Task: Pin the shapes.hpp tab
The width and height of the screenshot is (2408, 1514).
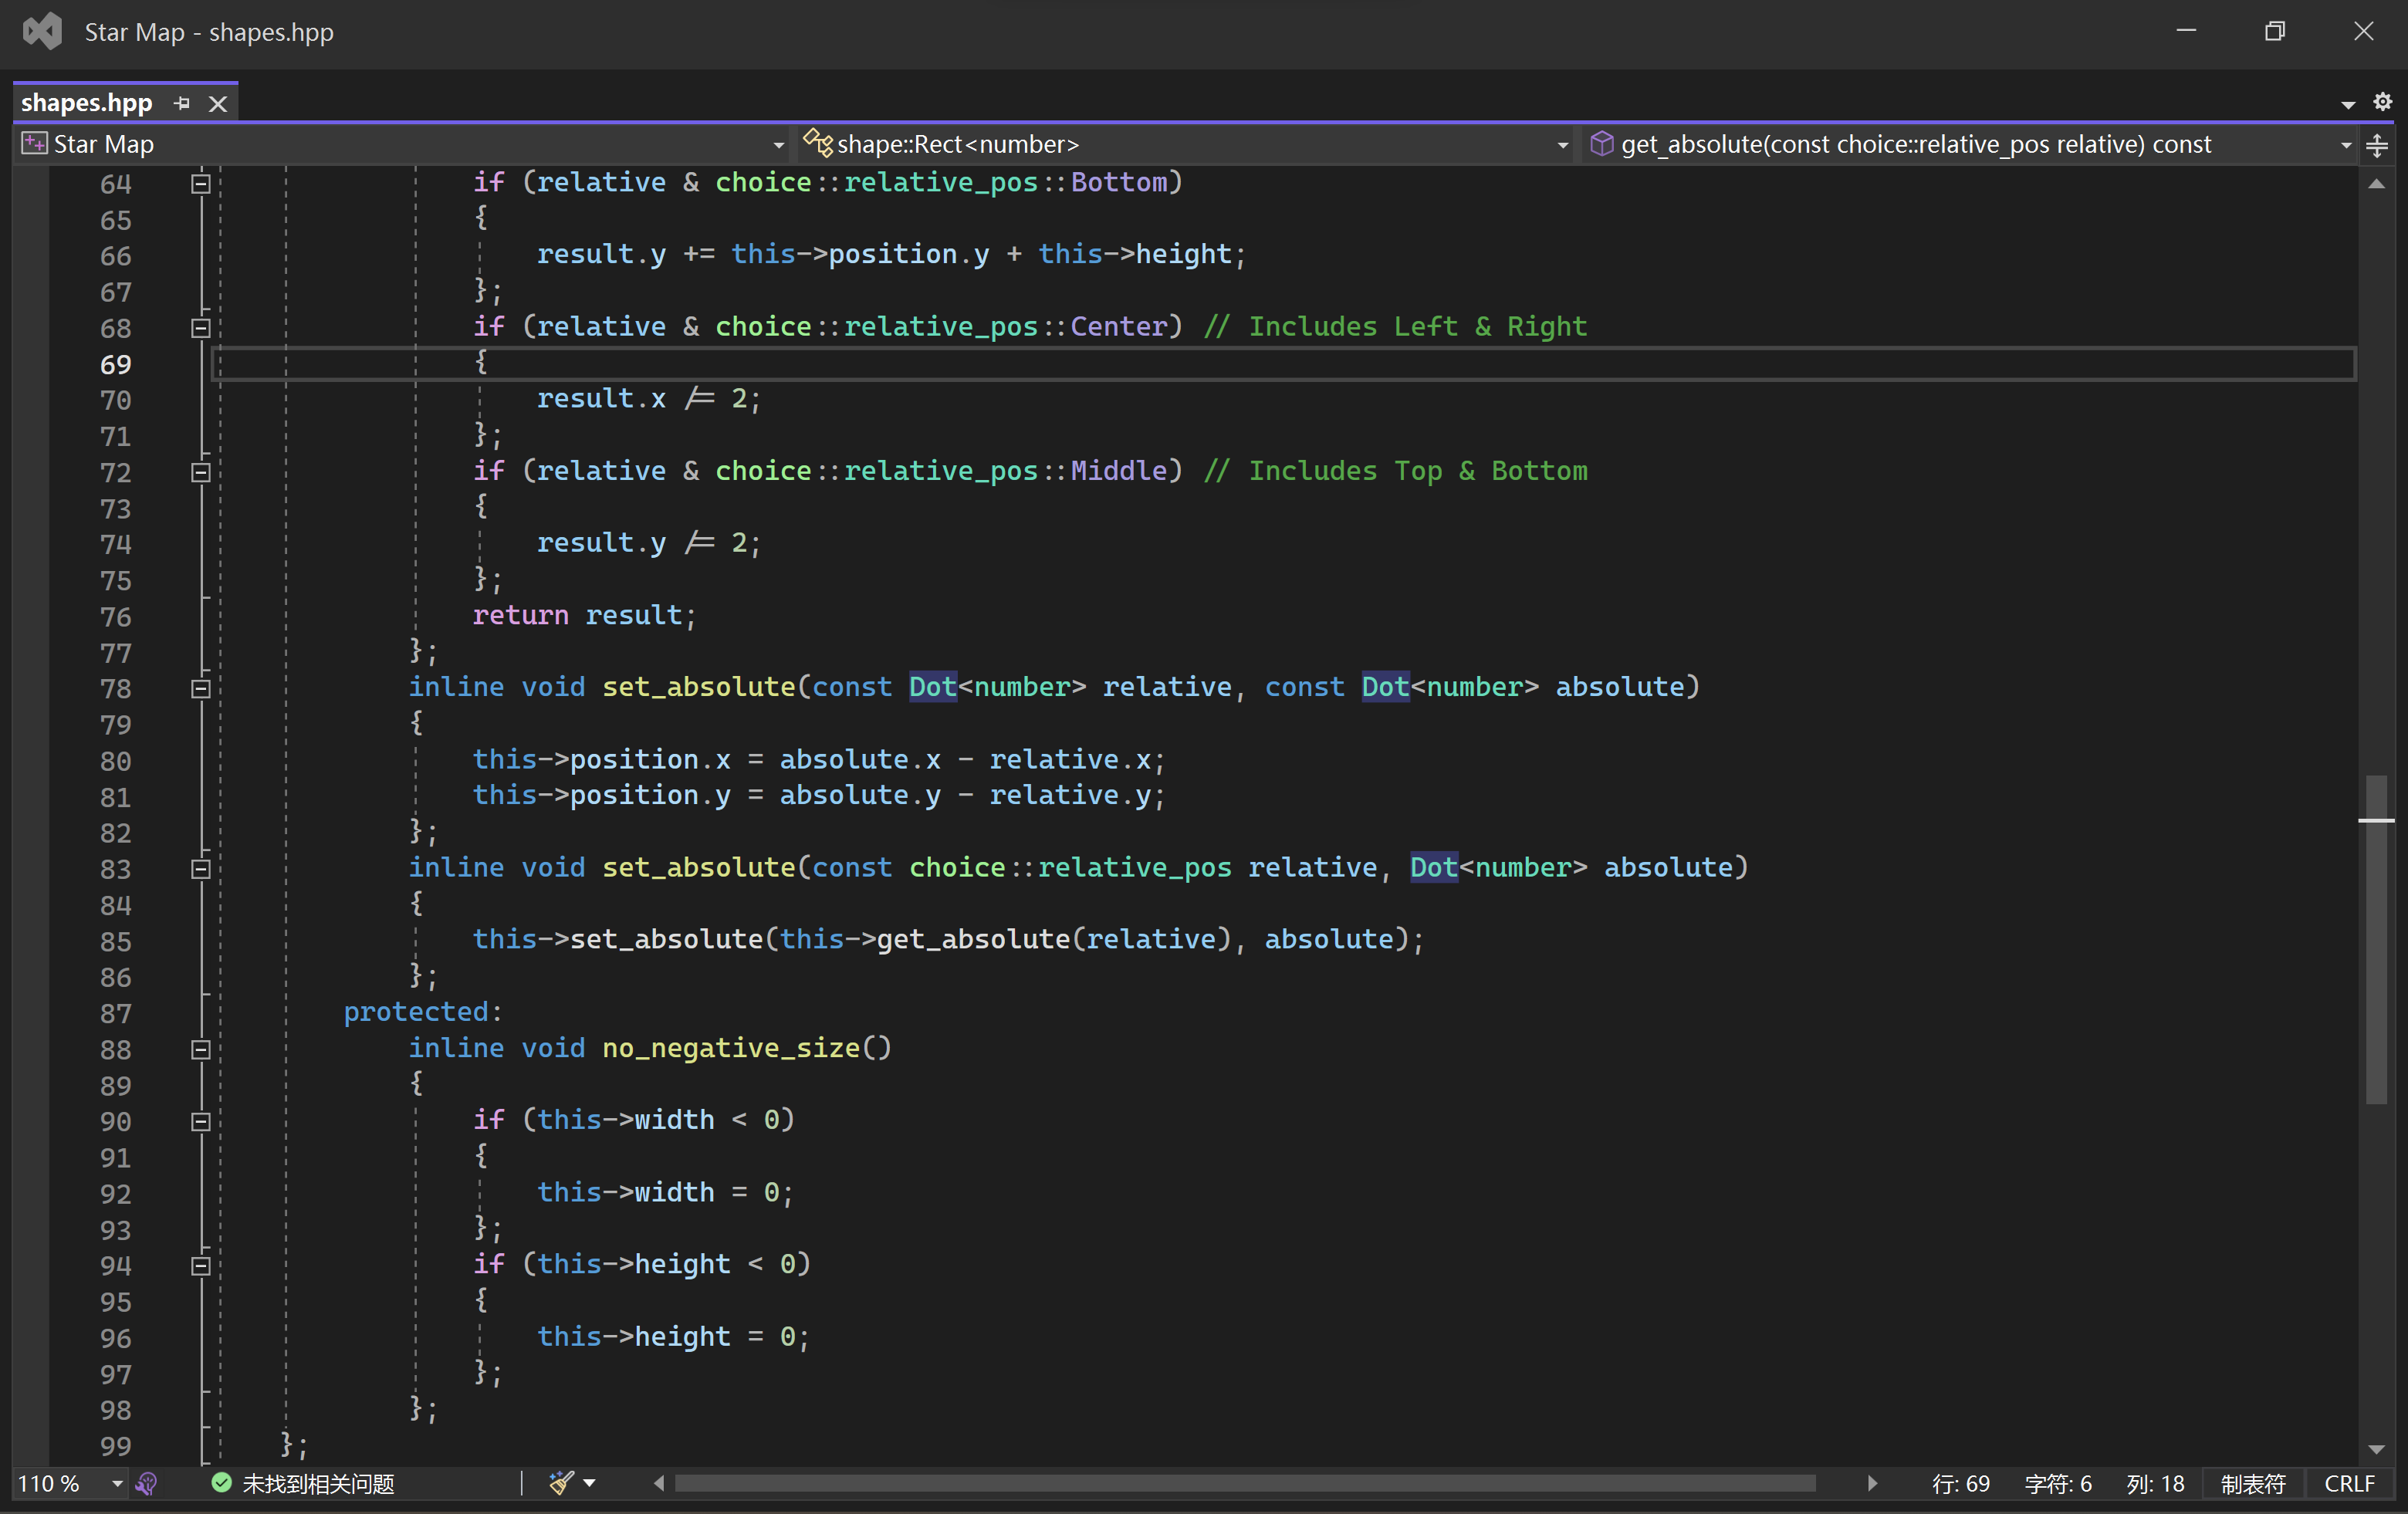Action: click(x=181, y=103)
